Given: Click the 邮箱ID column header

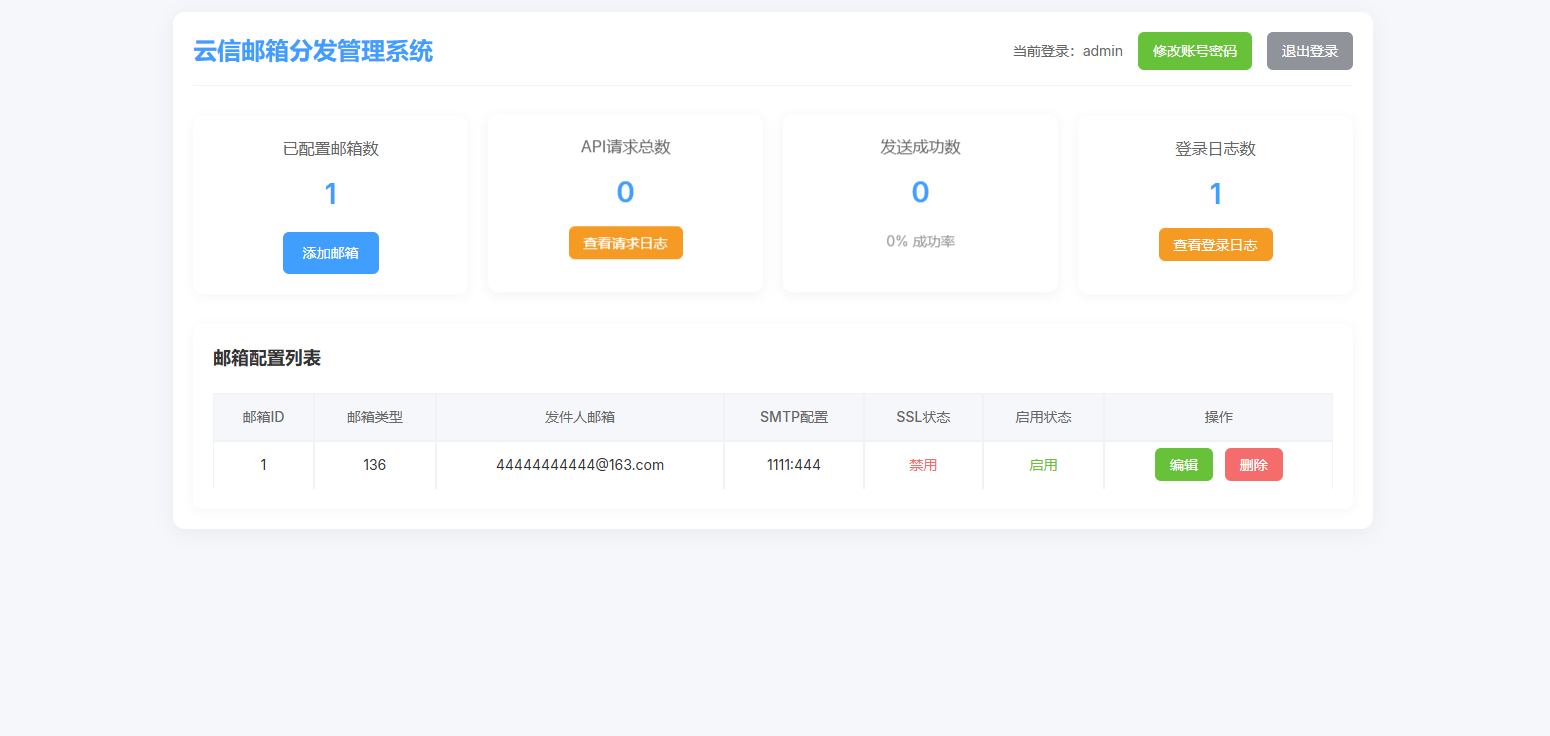Looking at the screenshot, I should [263, 417].
